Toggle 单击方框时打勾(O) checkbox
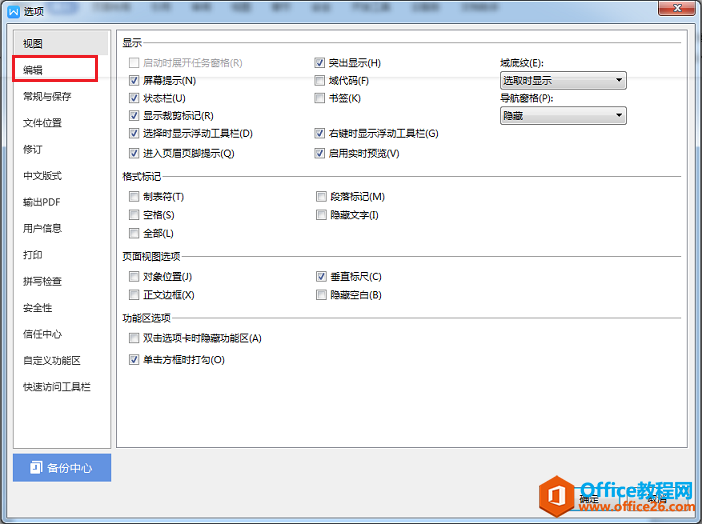The width and height of the screenshot is (702, 524). 134,360
